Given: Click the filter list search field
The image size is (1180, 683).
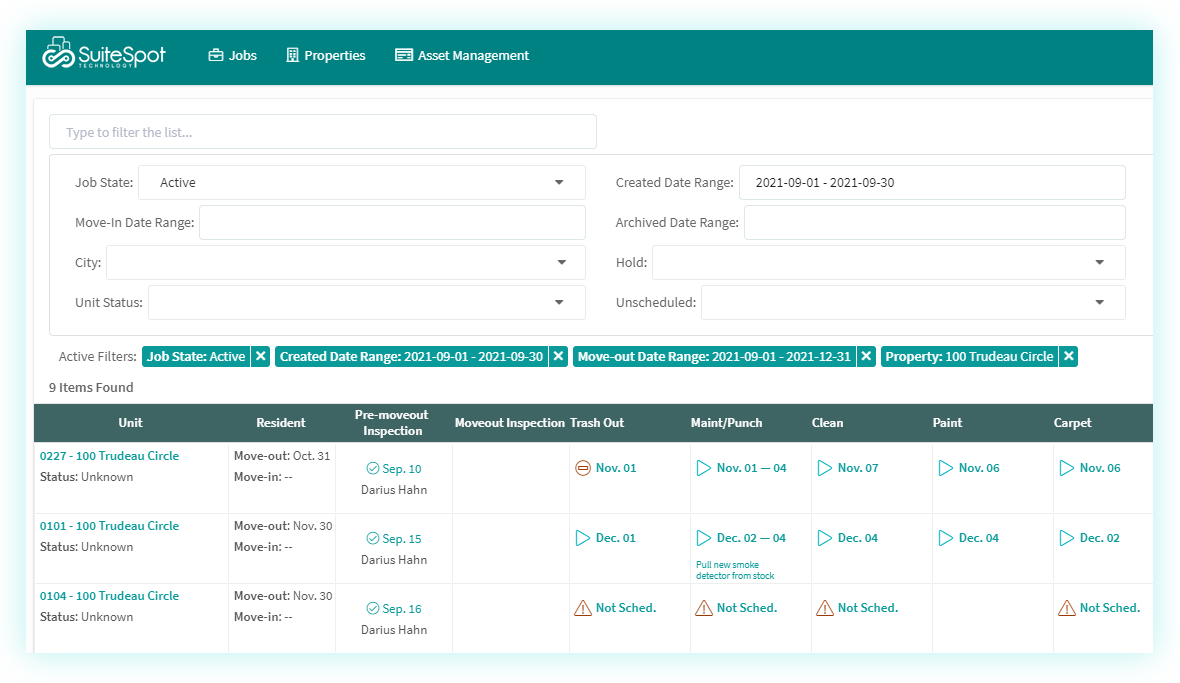Looking at the screenshot, I should pyautogui.click(x=322, y=132).
